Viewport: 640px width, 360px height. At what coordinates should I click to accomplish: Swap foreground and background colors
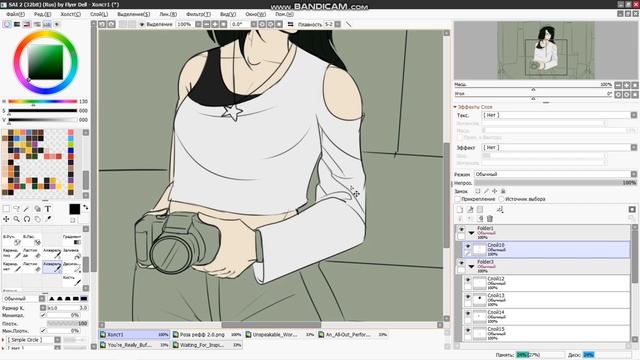(85, 207)
